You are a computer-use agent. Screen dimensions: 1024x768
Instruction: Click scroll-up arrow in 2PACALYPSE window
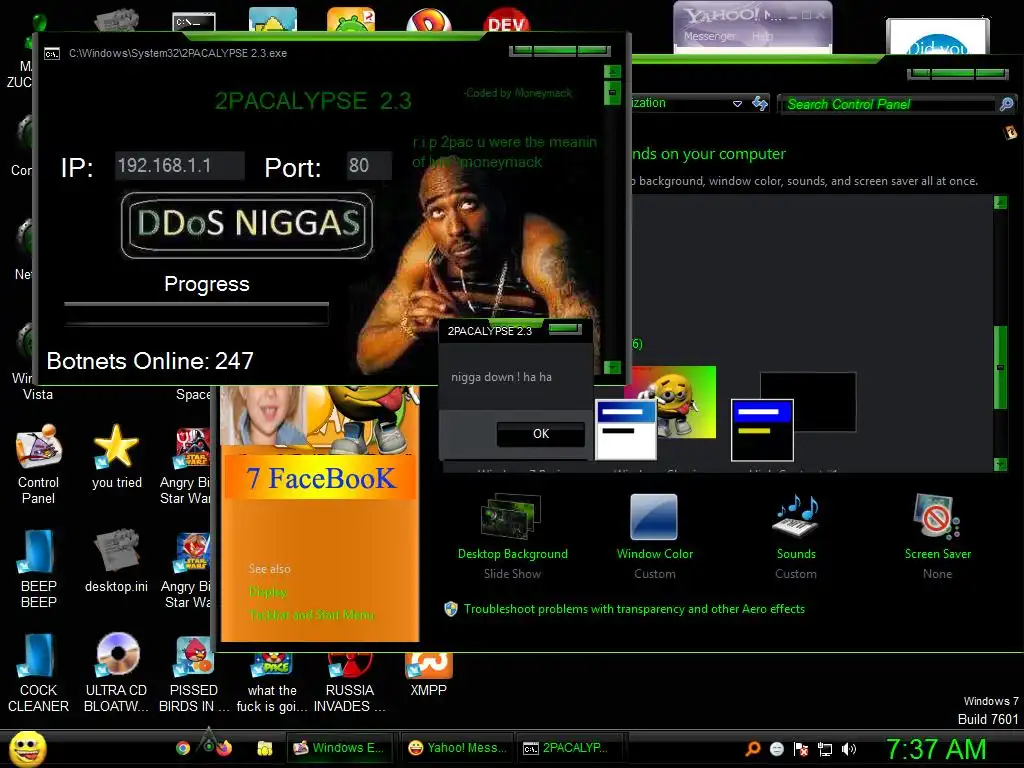tap(612, 71)
